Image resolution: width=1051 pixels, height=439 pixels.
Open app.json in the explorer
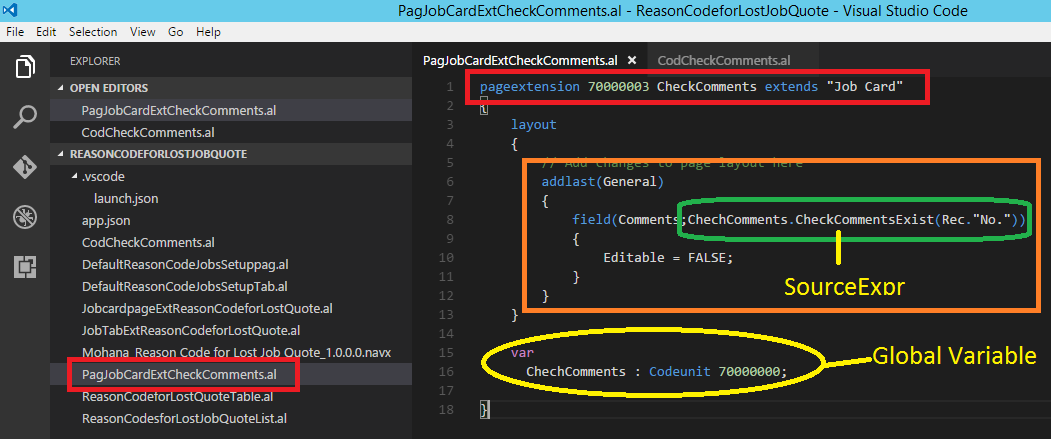106,220
